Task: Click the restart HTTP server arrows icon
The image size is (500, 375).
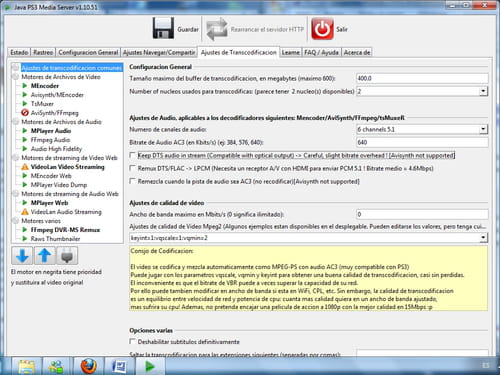Action: pos(217,29)
